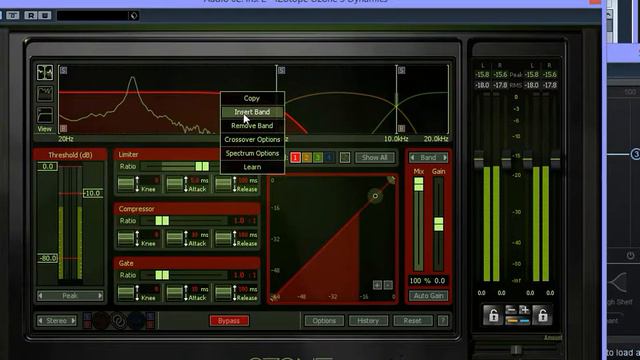Click the Compressor Ratio slider handle
Screen dimensions: 640x360
[x=162, y=221]
